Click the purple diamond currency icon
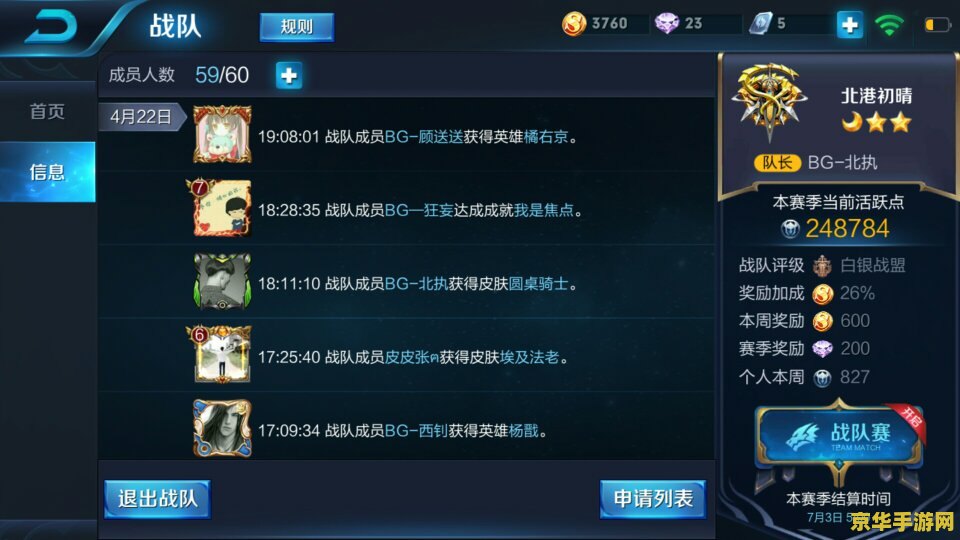Screen dimensions: 960x540 point(667,23)
